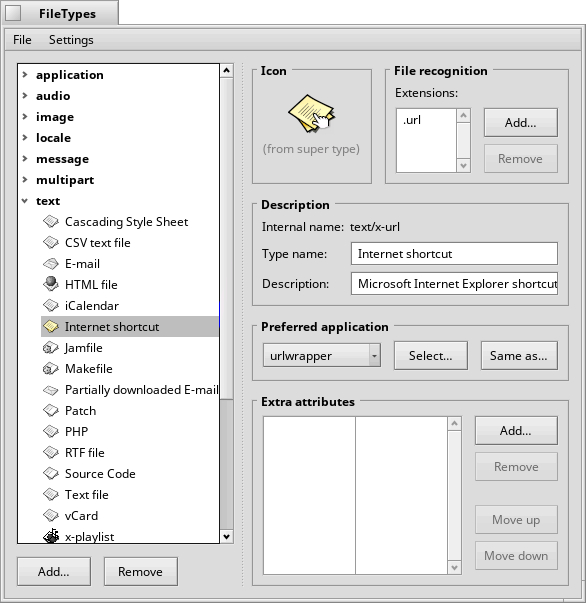586x603 pixels.
Task: Click the file type list scrollbar down arrow
Action: [226, 536]
